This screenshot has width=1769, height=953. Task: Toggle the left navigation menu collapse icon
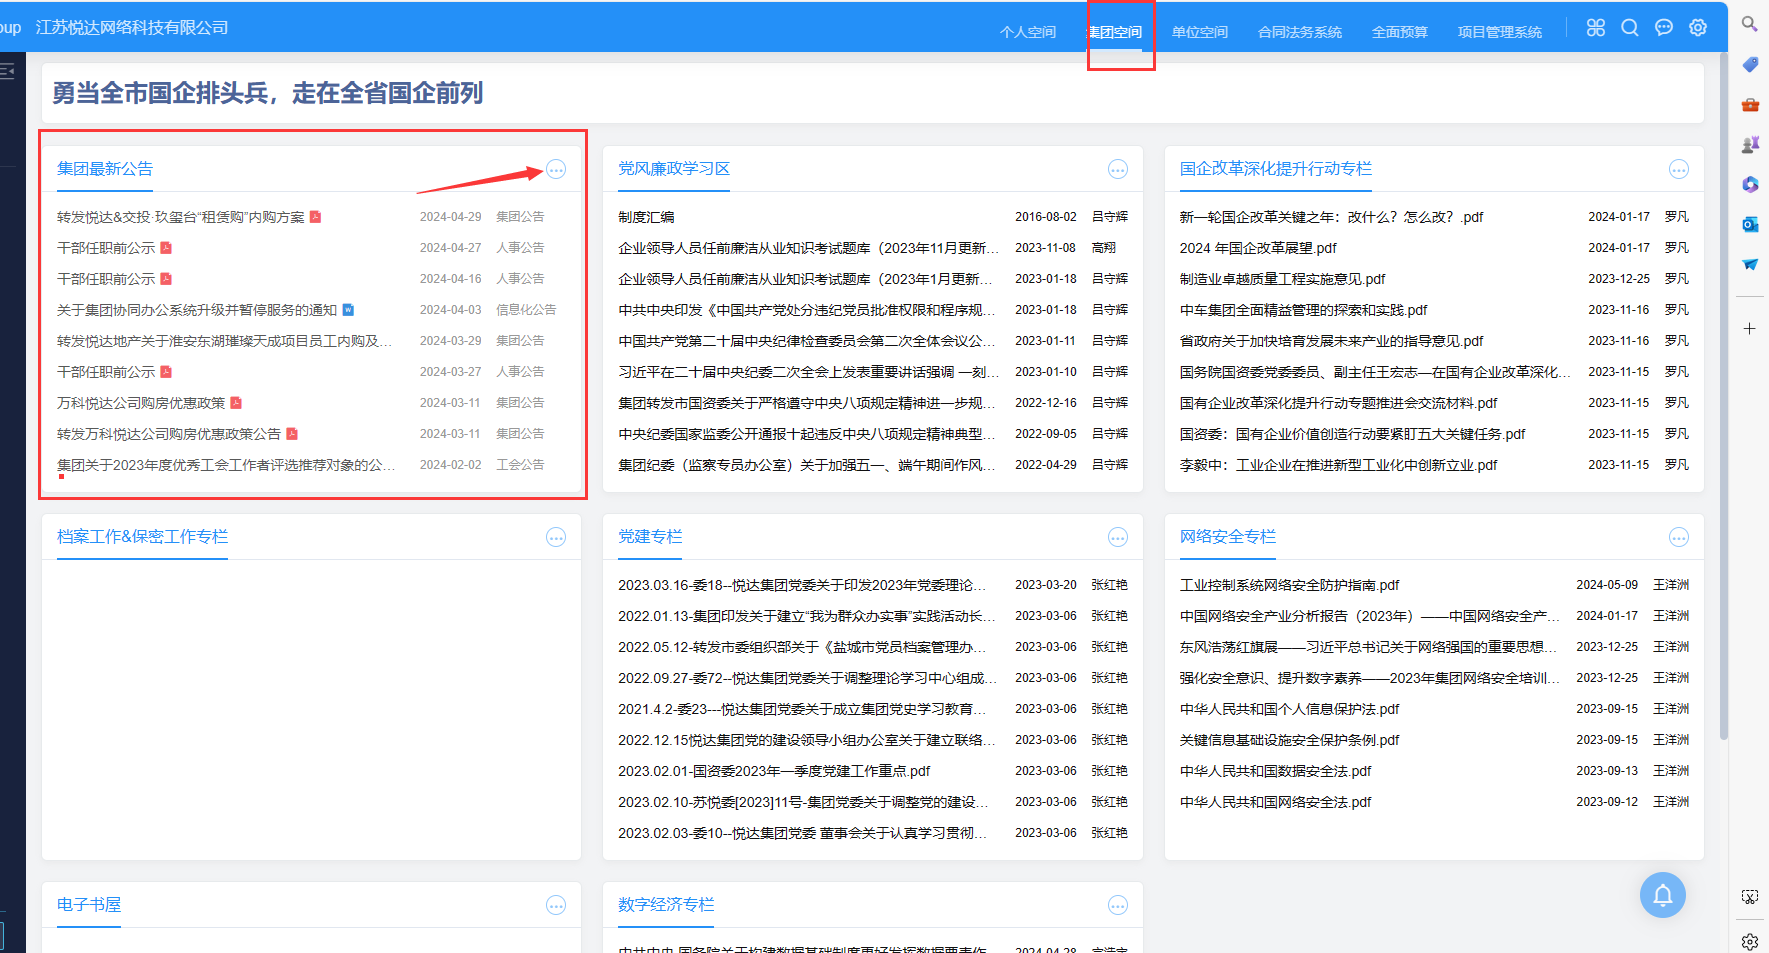pos(8,70)
